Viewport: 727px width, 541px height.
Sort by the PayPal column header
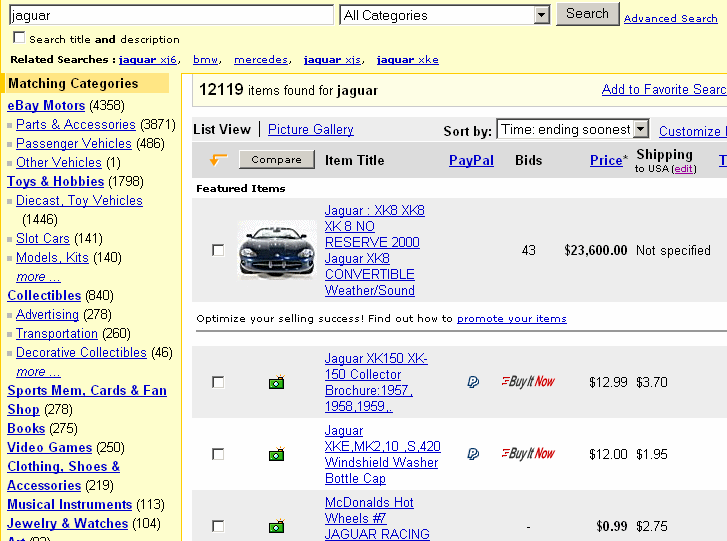pyautogui.click(x=471, y=160)
